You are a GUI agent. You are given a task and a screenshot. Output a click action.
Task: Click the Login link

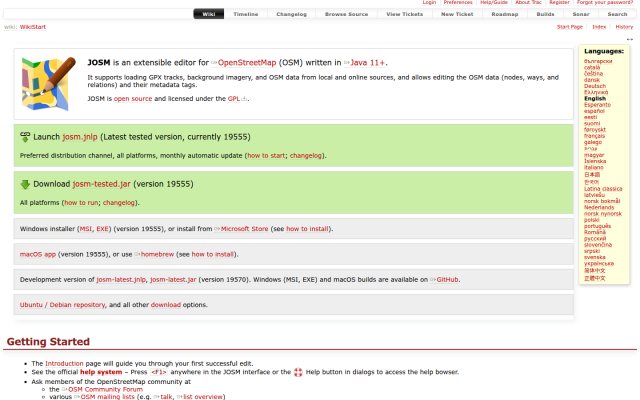click(429, 2)
